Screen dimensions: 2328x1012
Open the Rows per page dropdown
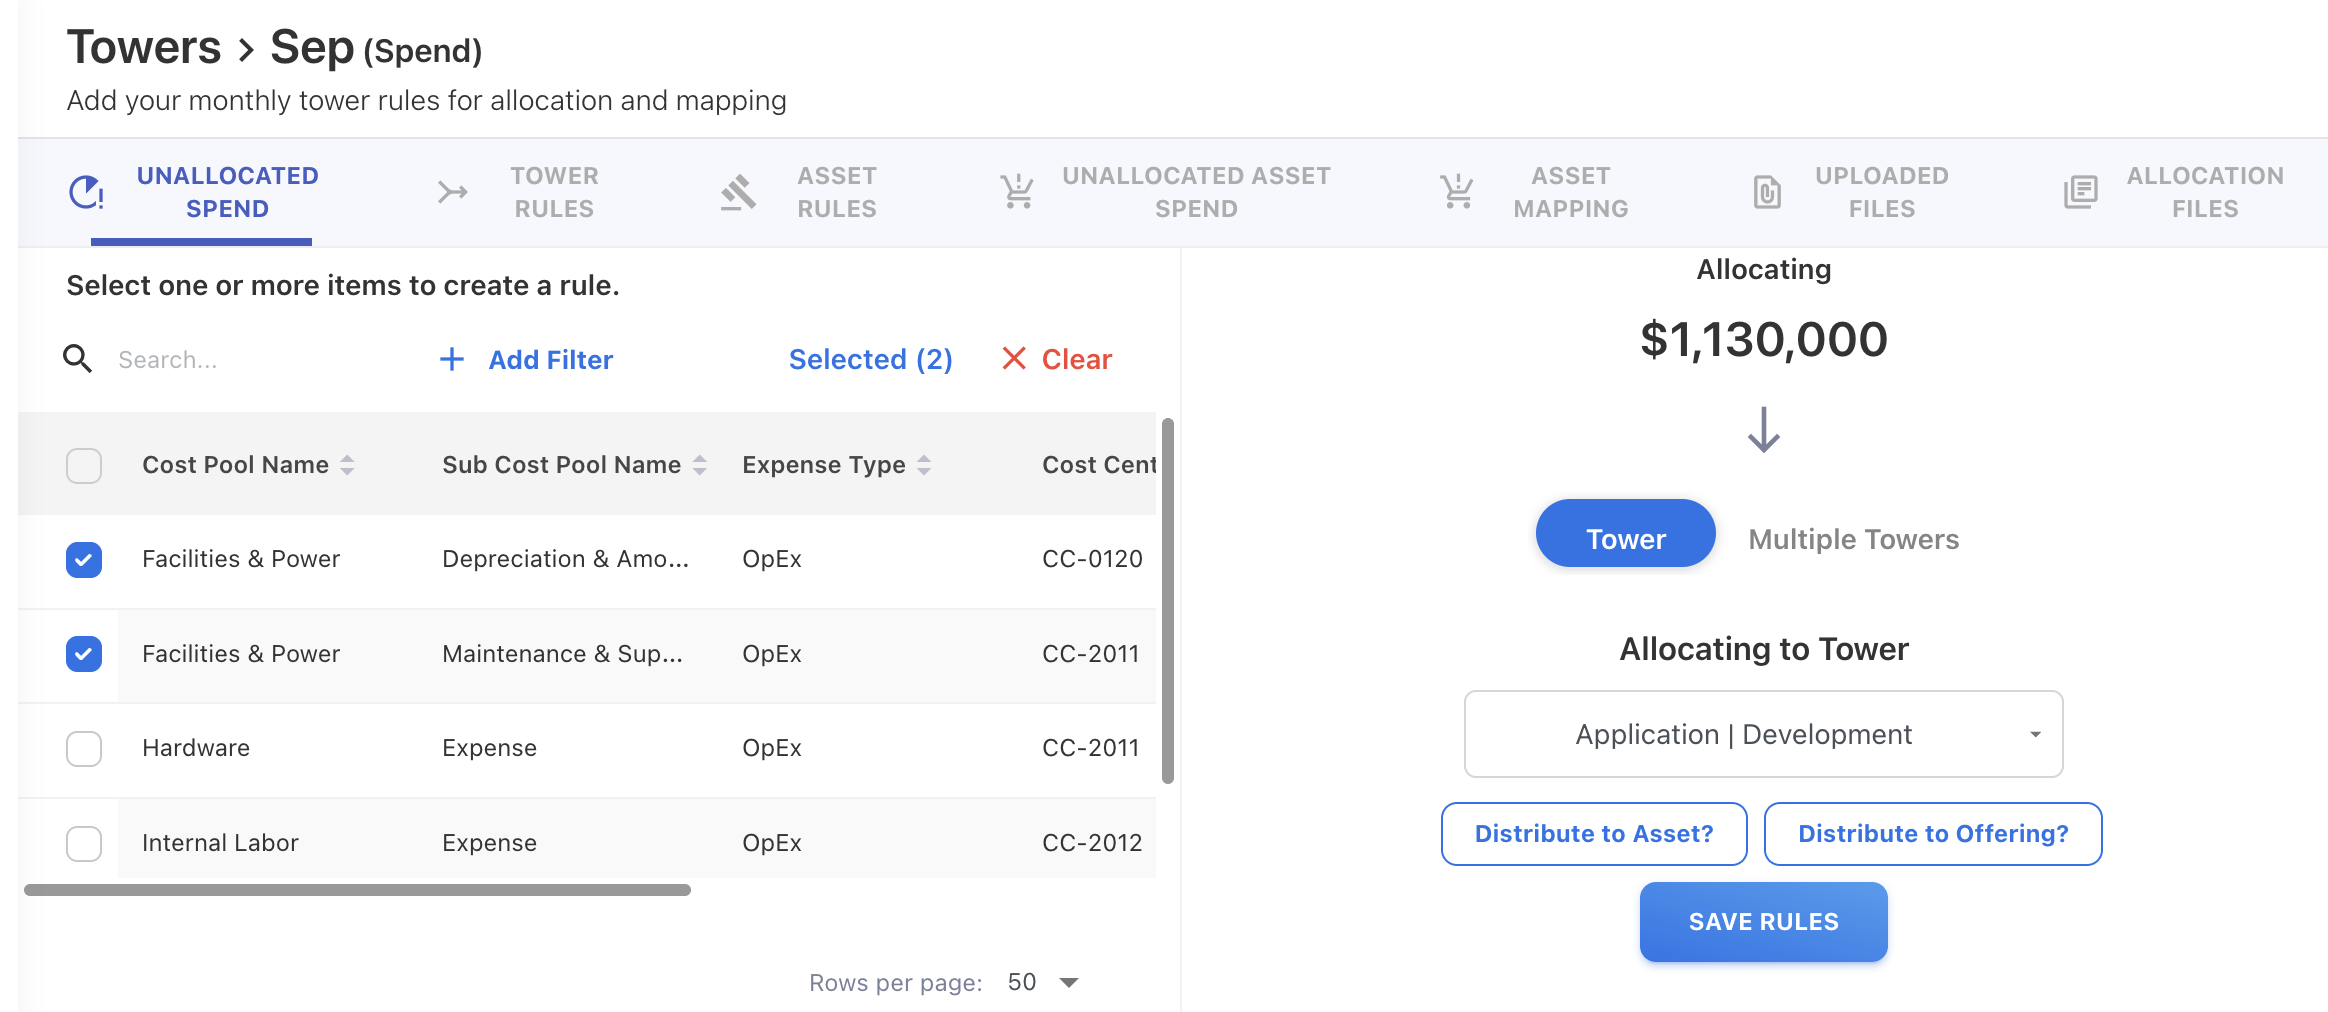(1043, 983)
